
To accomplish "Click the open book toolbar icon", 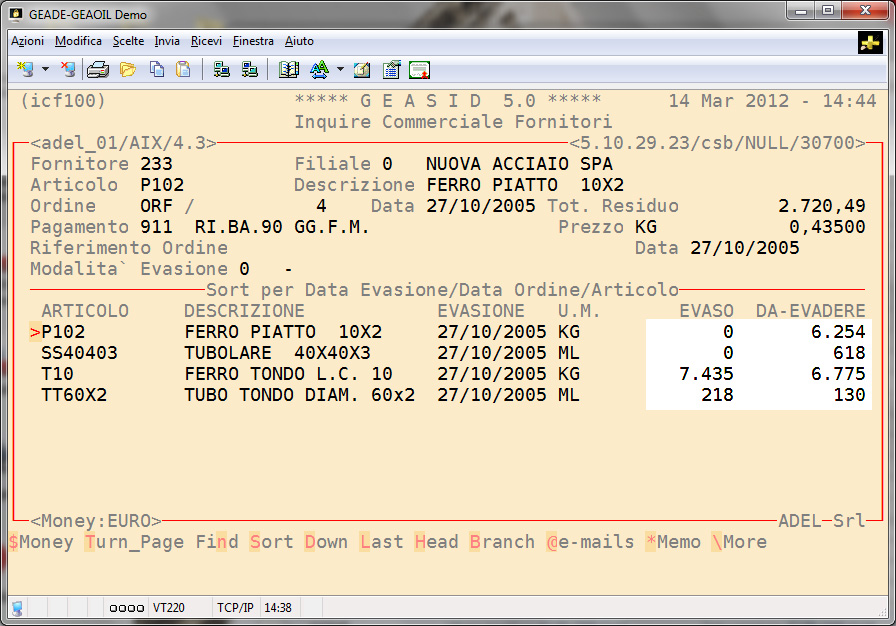I will [289, 70].
